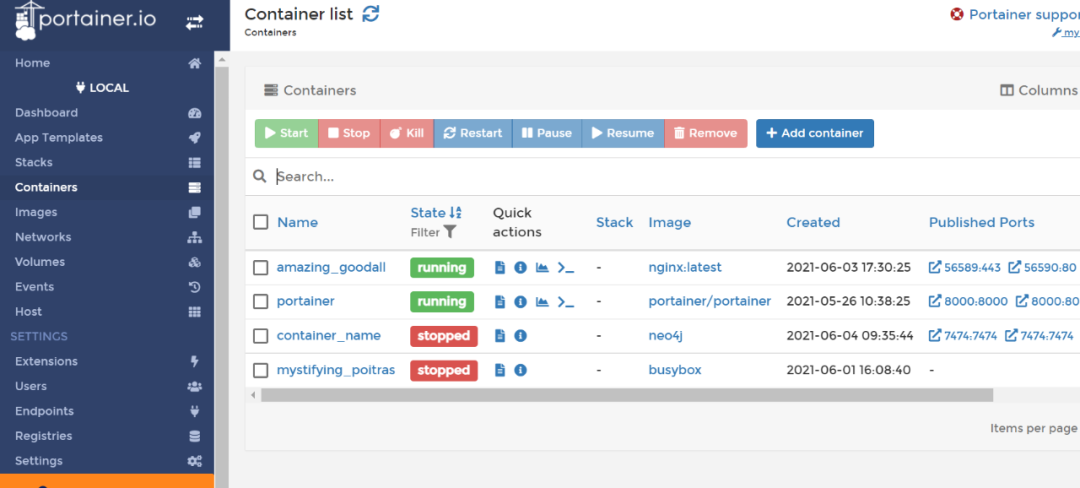Open inspect icon for portainer container

[521, 301]
